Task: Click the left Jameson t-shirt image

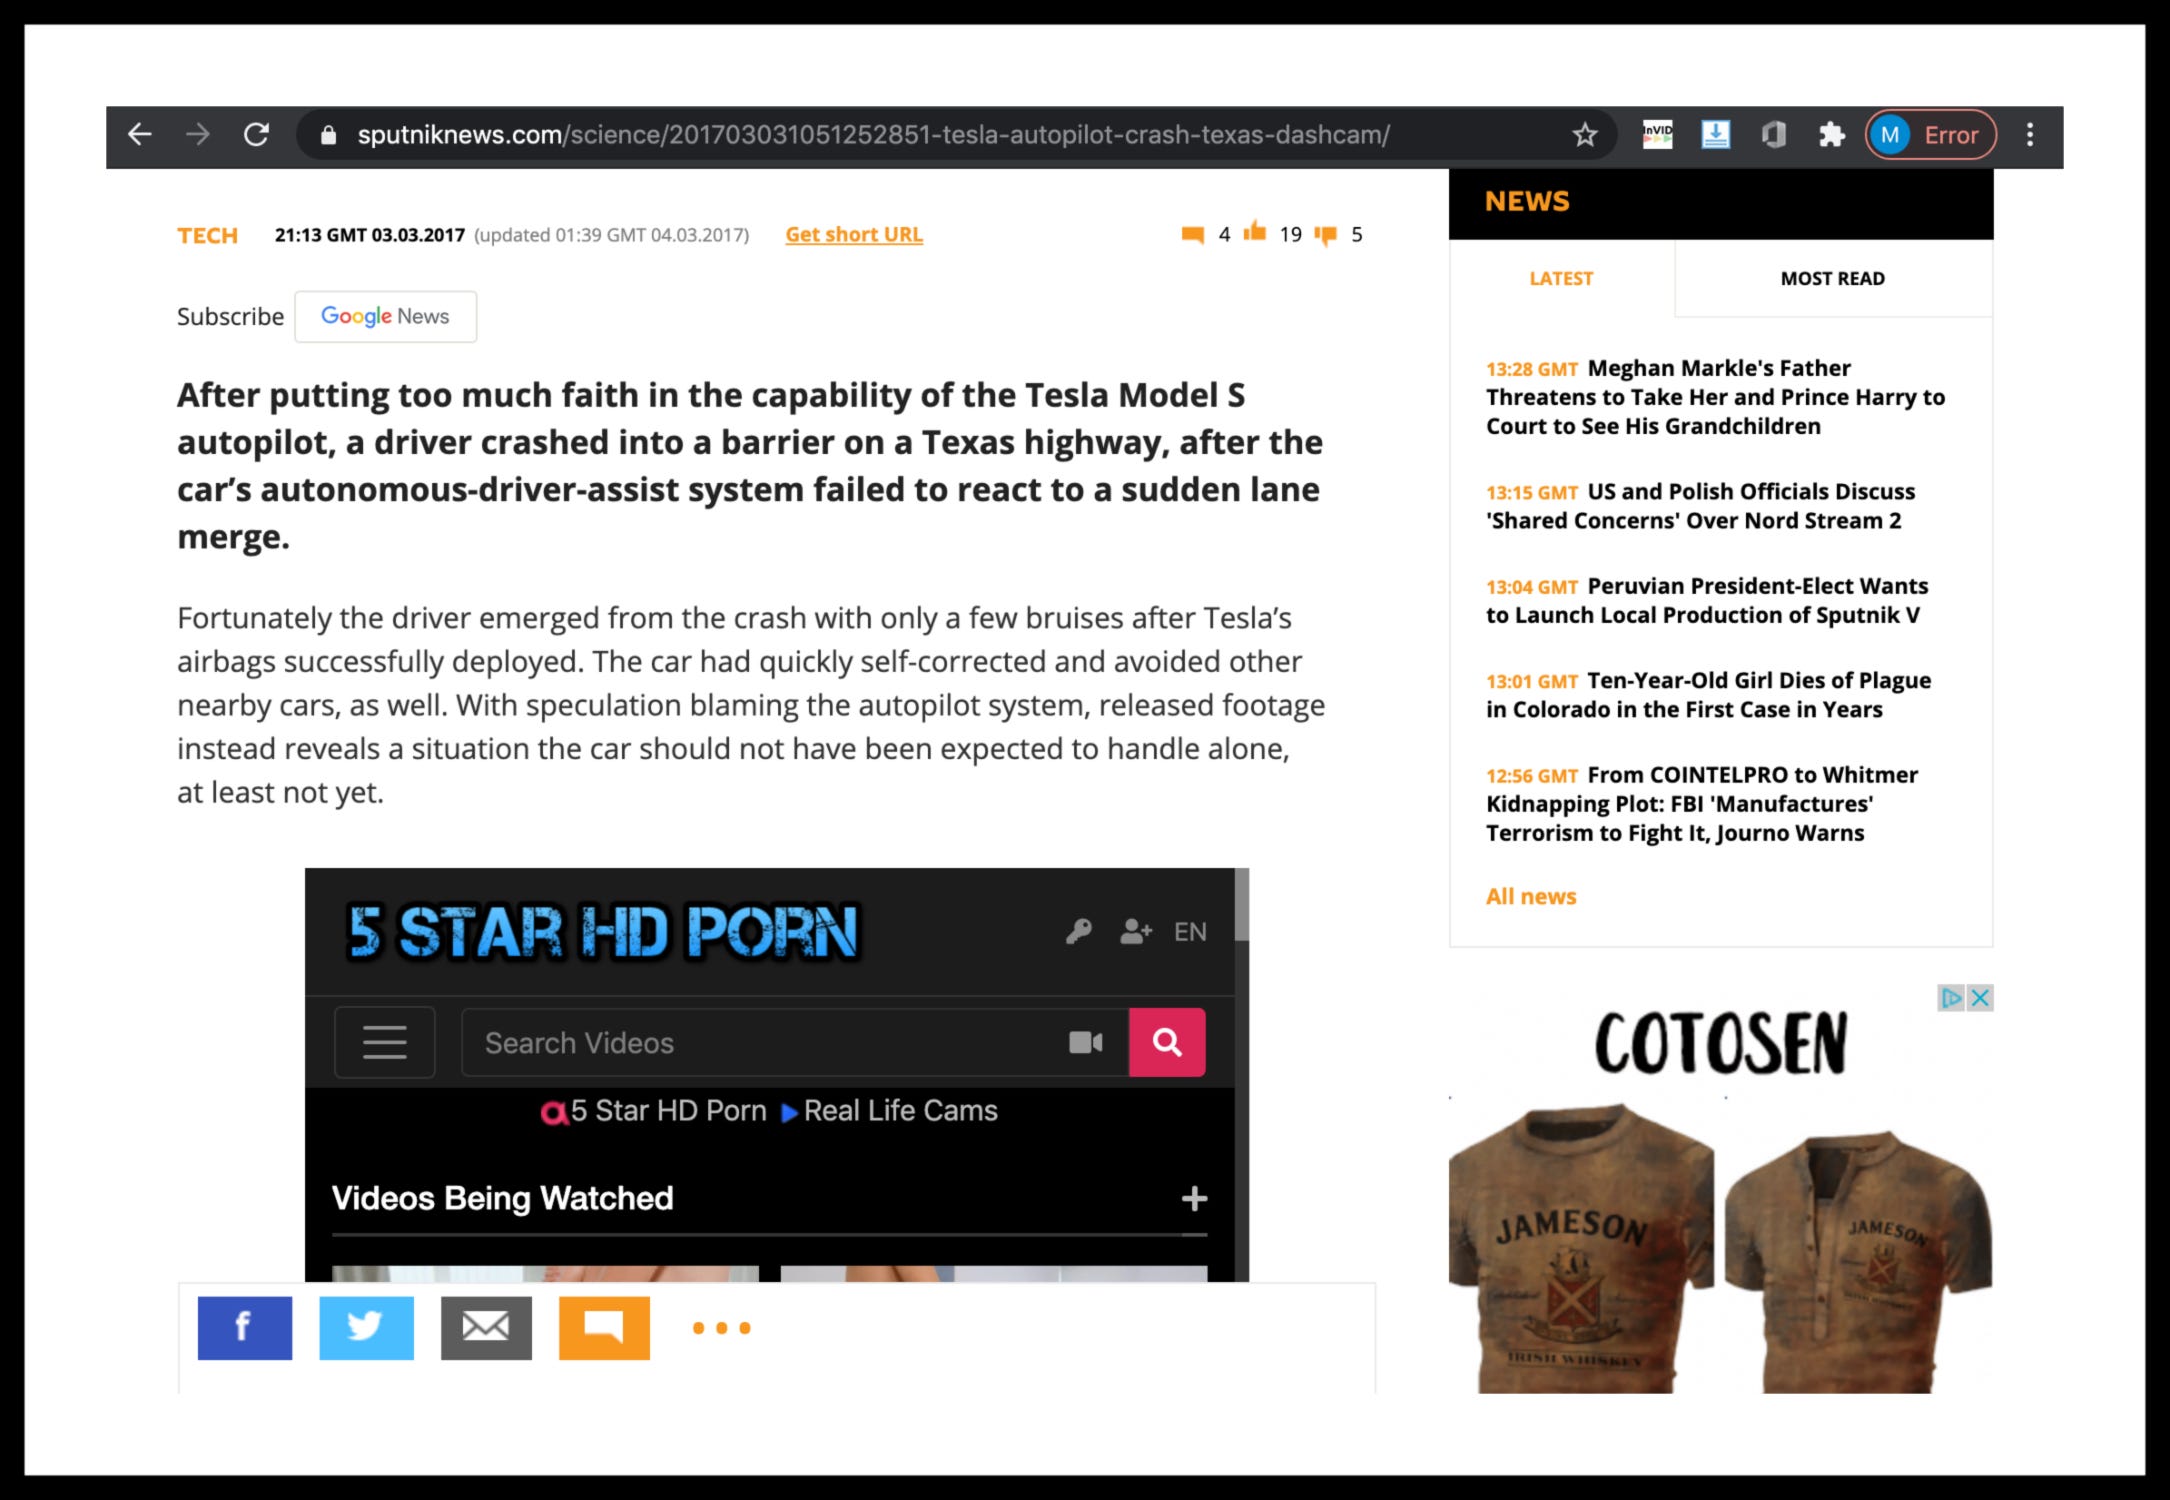Action: tap(1581, 1249)
